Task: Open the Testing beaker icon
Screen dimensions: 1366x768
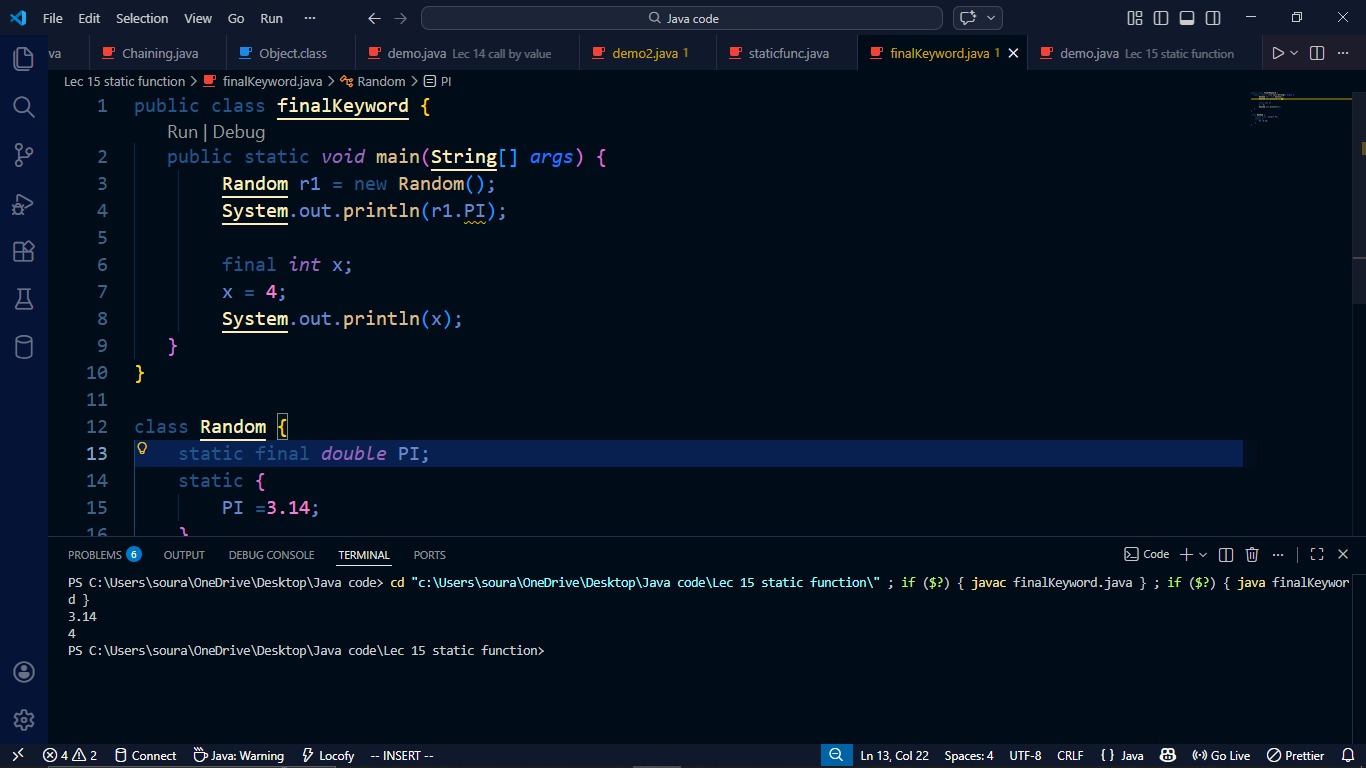Action: point(24,299)
